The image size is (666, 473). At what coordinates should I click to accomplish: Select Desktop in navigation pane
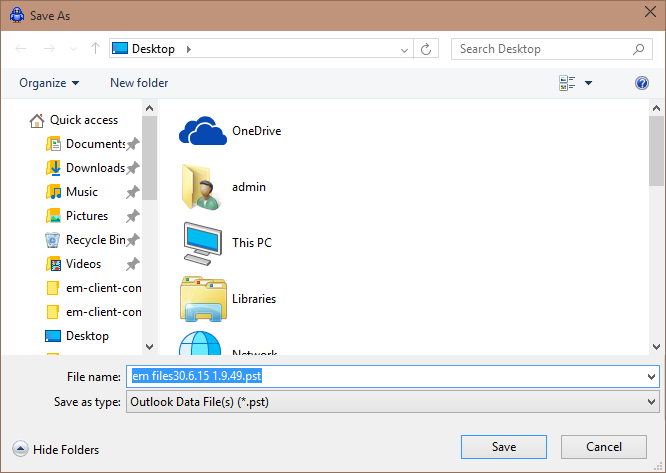pyautogui.click(x=77, y=336)
